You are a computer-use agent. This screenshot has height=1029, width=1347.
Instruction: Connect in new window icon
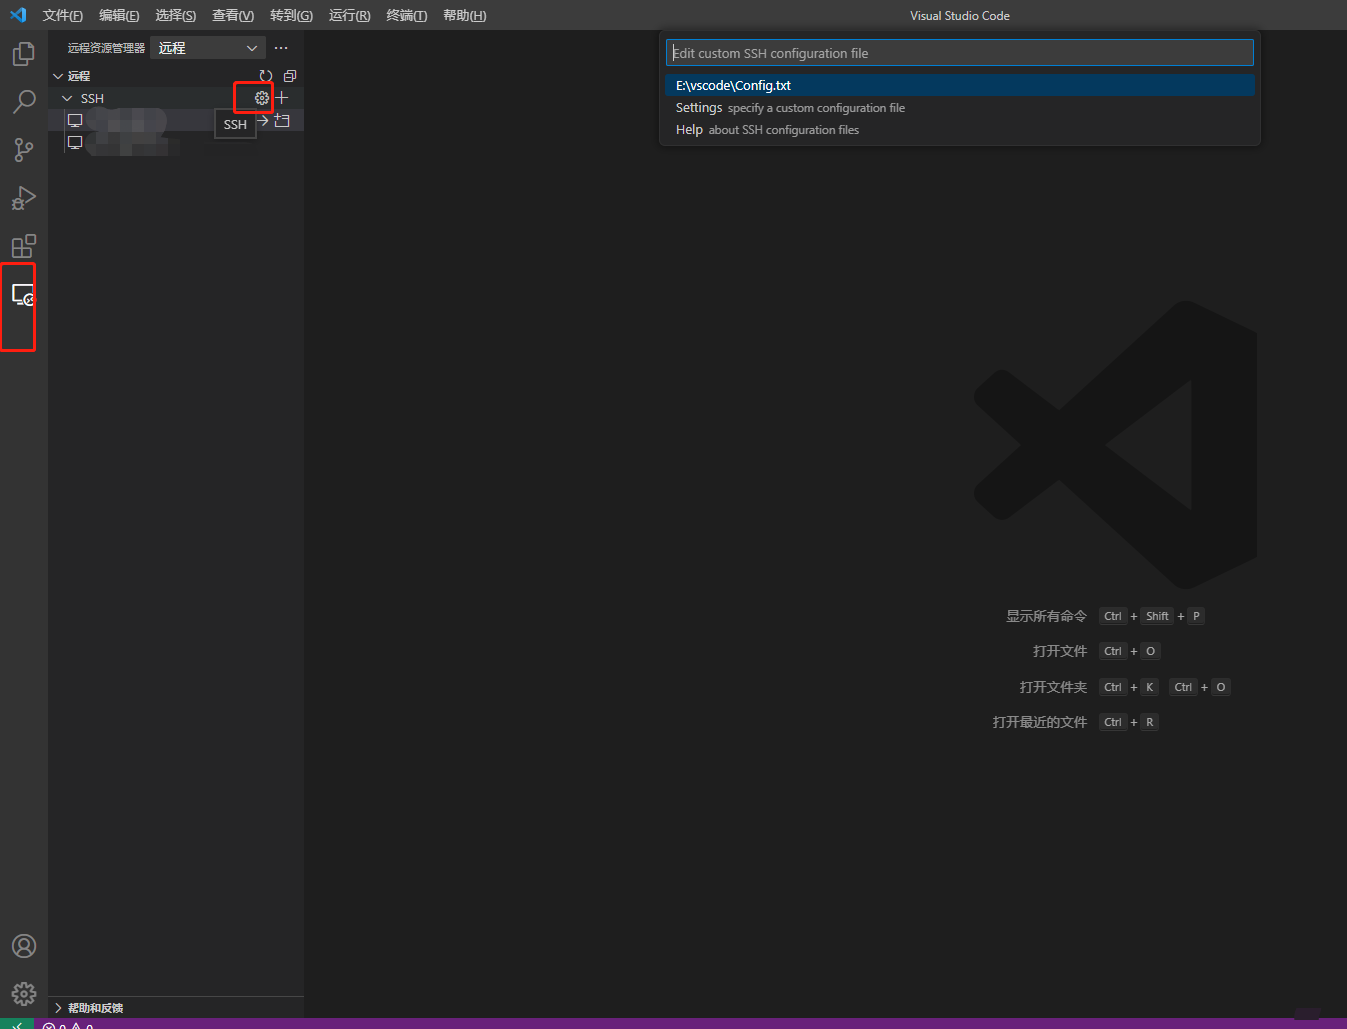pyautogui.click(x=282, y=121)
